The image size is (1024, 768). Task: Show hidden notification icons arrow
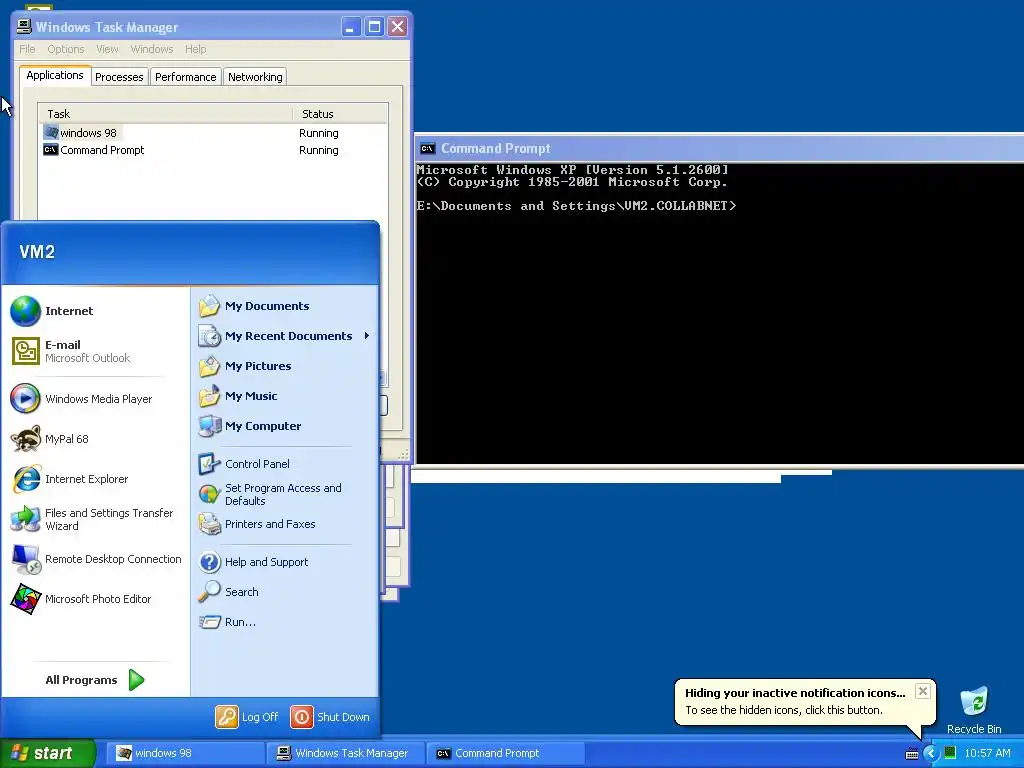(931, 753)
